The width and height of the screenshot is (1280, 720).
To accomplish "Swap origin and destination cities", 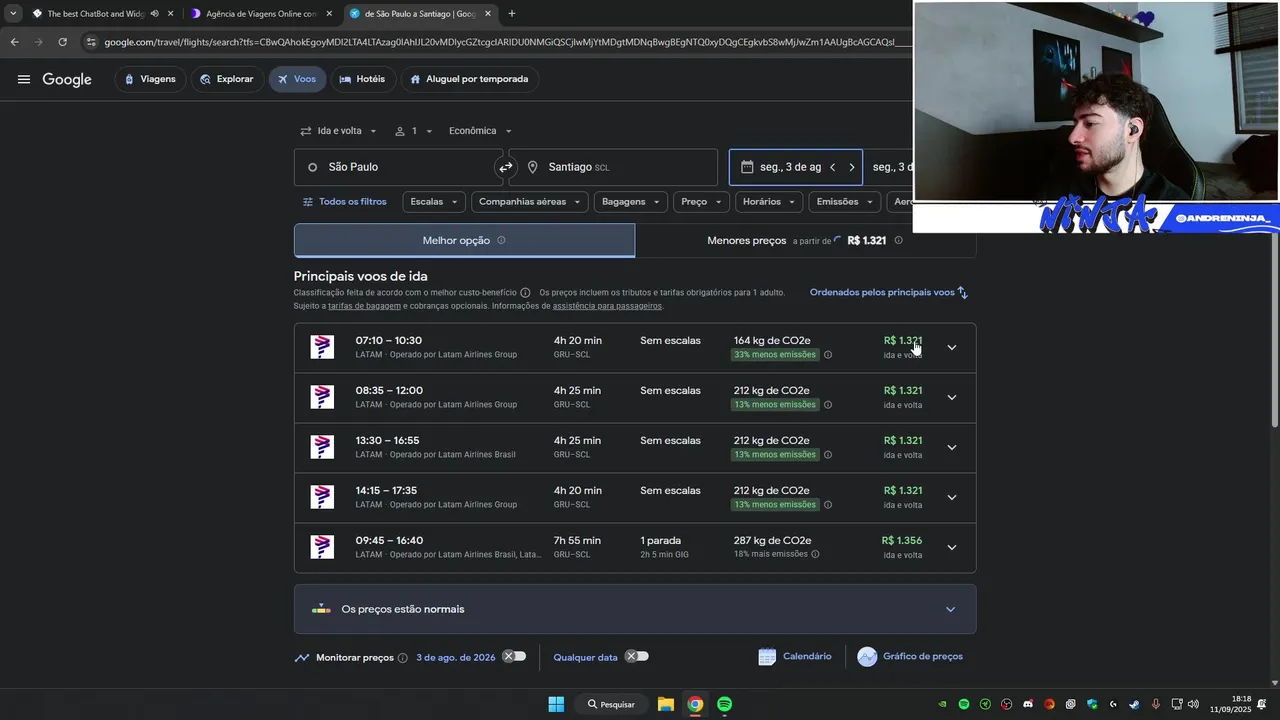I will pos(506,167).
